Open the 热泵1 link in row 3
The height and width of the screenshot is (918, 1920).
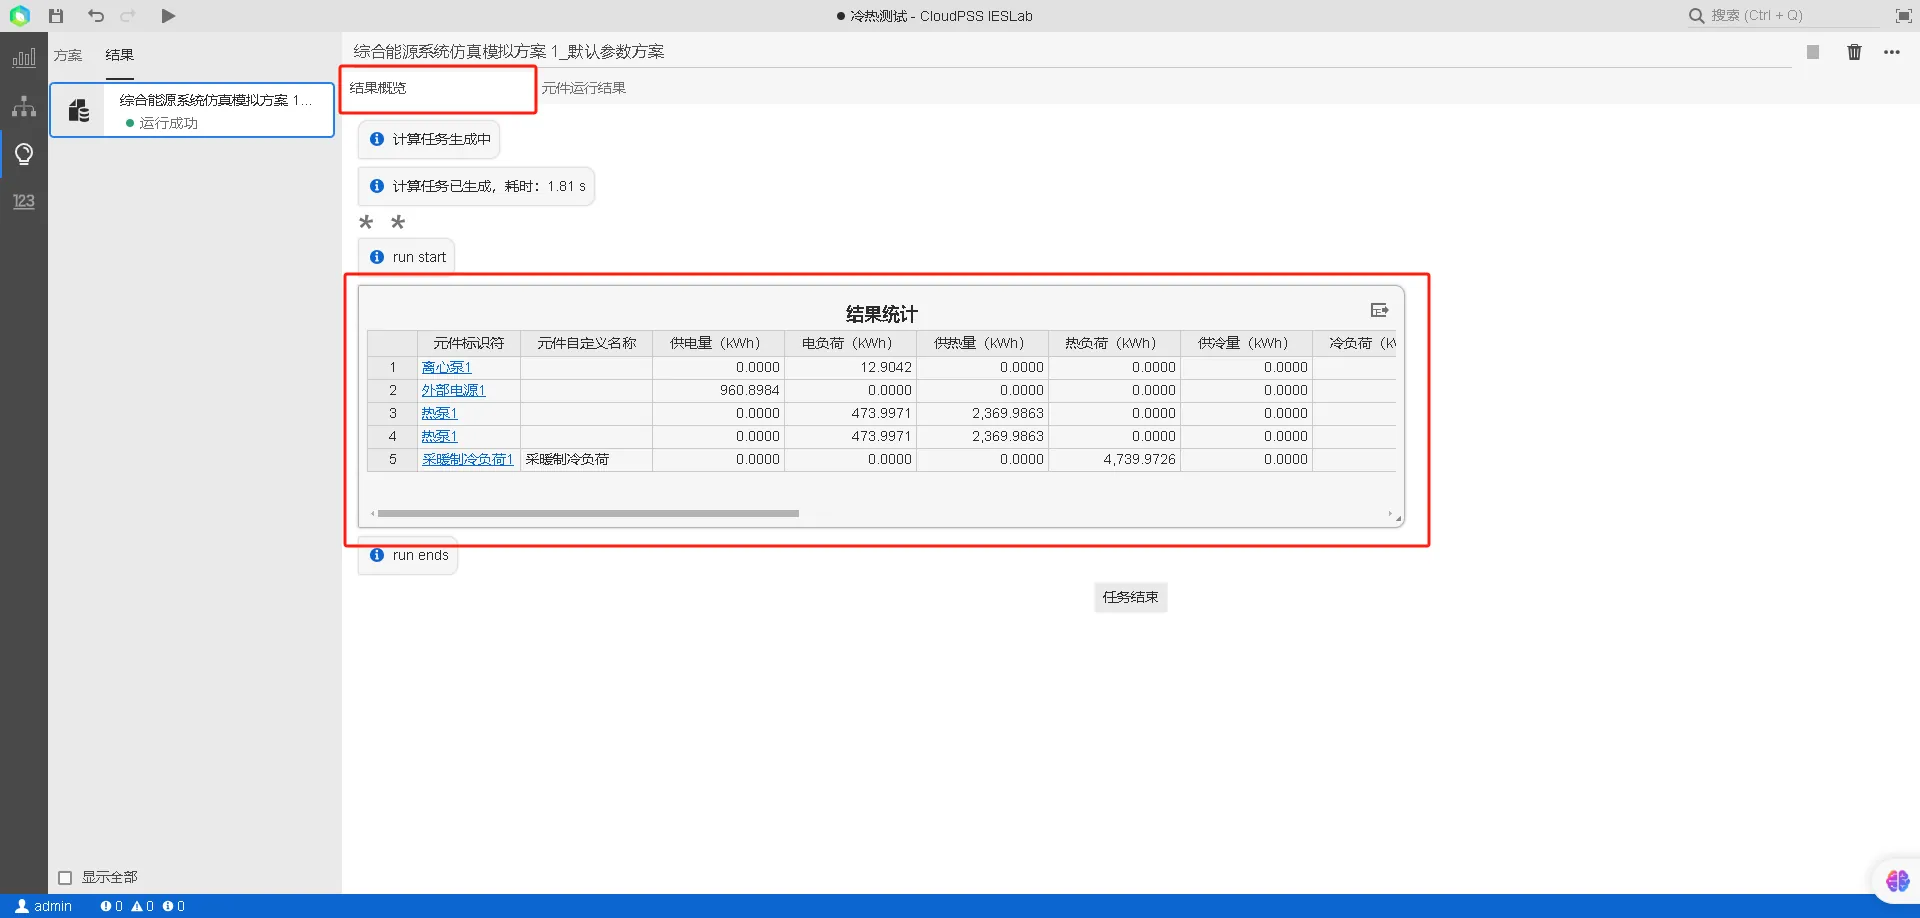439,413
